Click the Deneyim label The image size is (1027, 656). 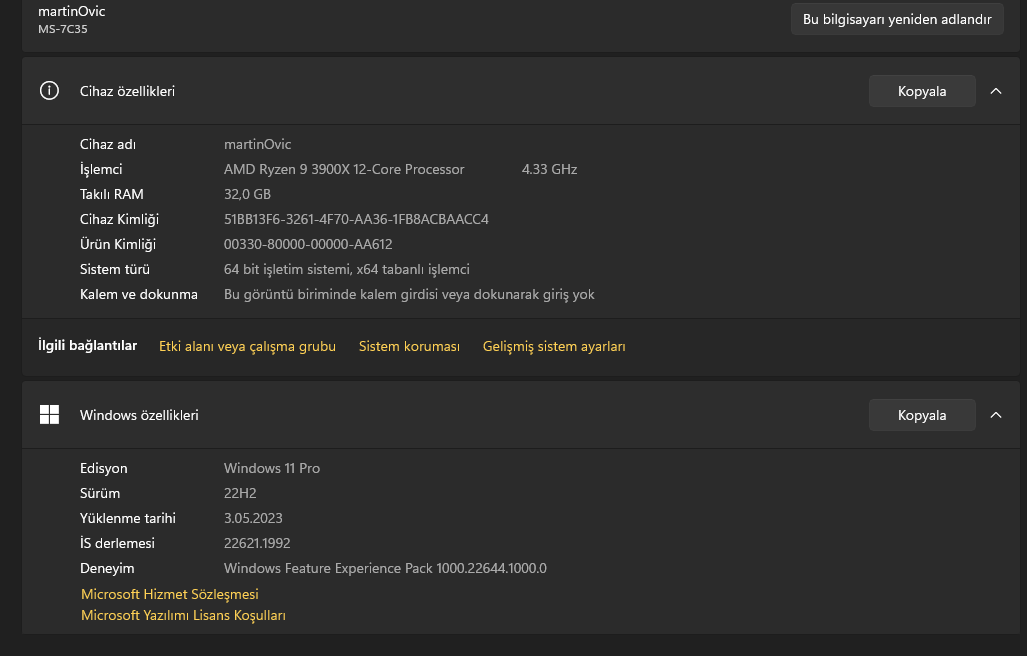pyautogui.click(x=107, y=568)
